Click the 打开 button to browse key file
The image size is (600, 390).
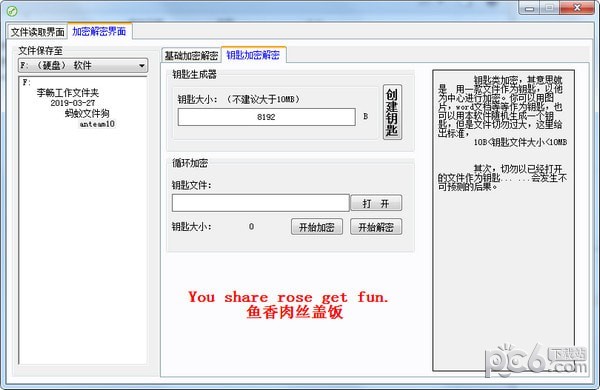376,203
